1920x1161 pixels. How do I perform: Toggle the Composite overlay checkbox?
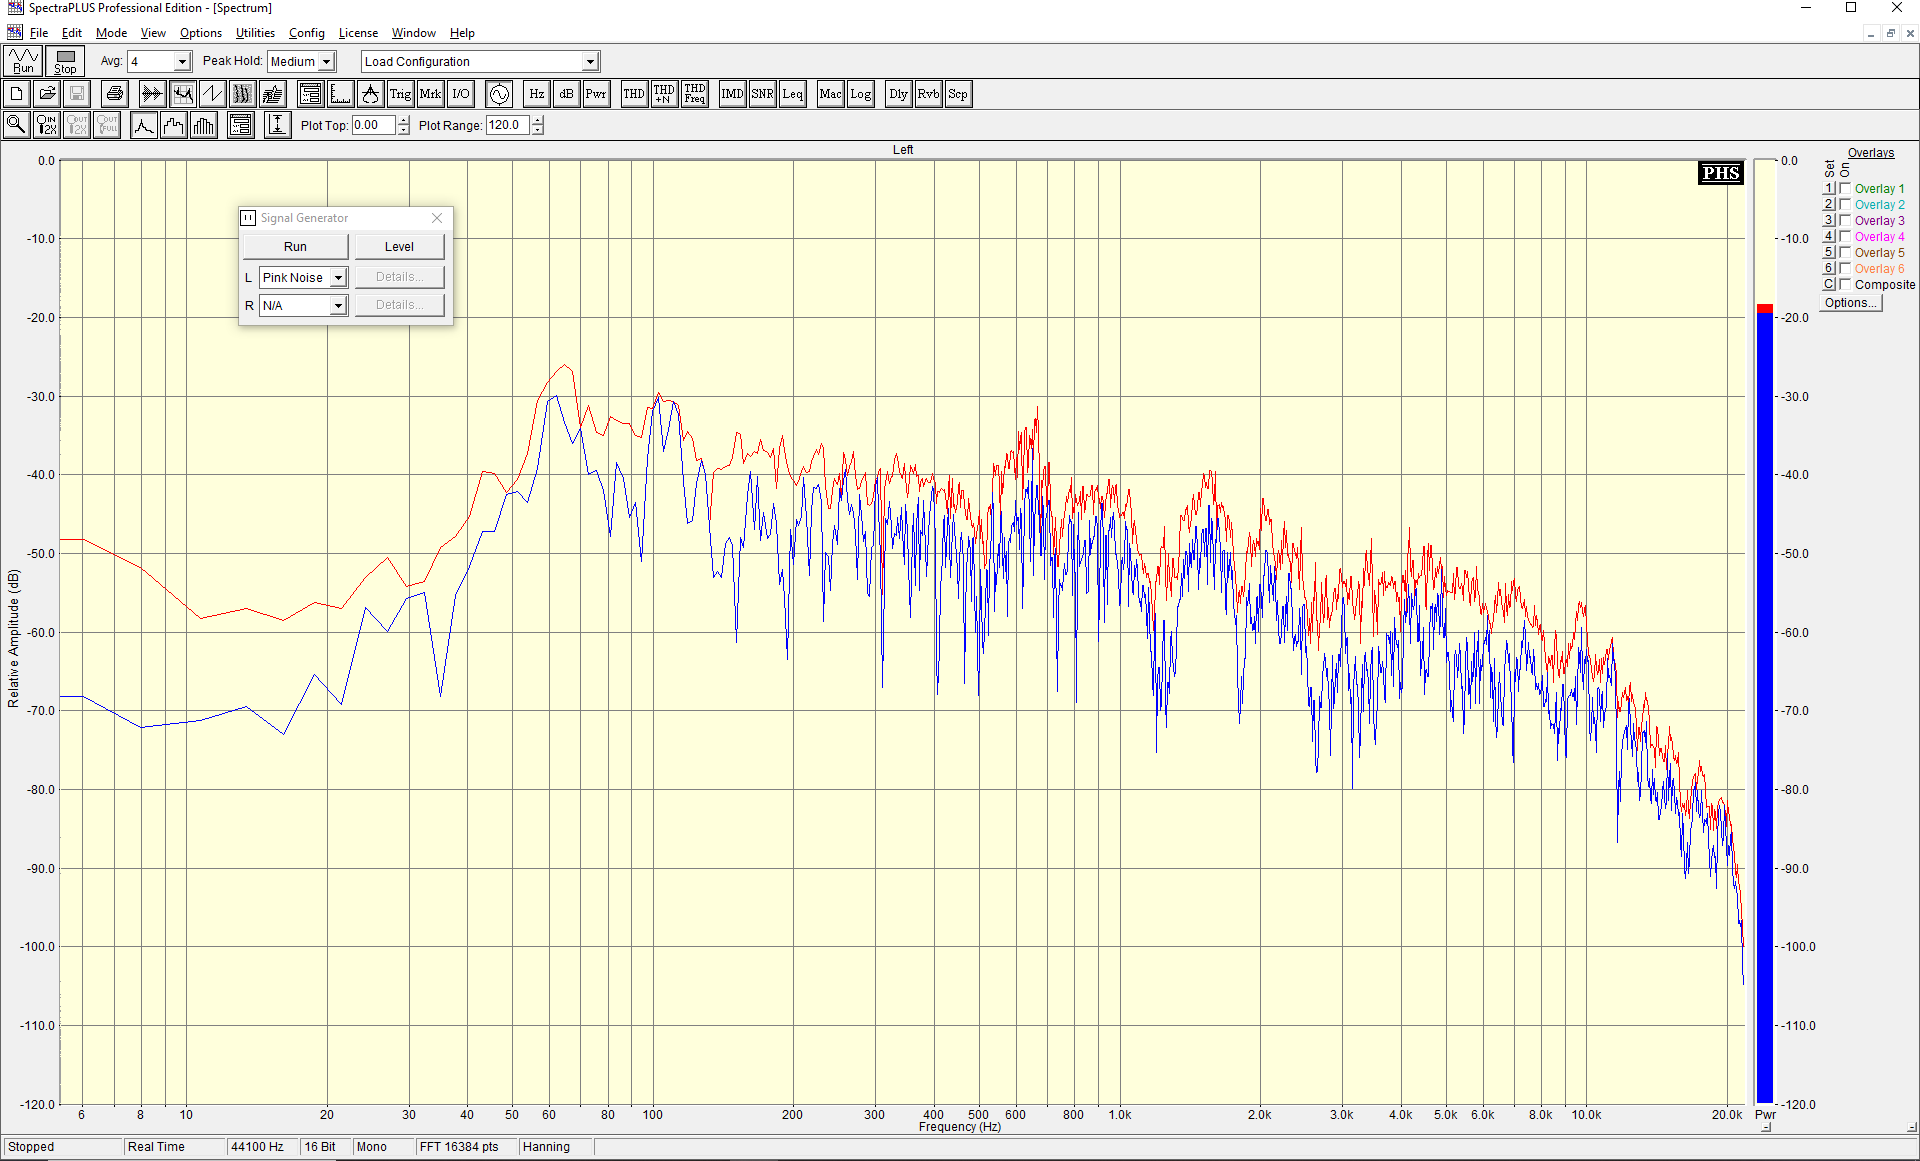pyautogui.click(x=1845, y=284)
